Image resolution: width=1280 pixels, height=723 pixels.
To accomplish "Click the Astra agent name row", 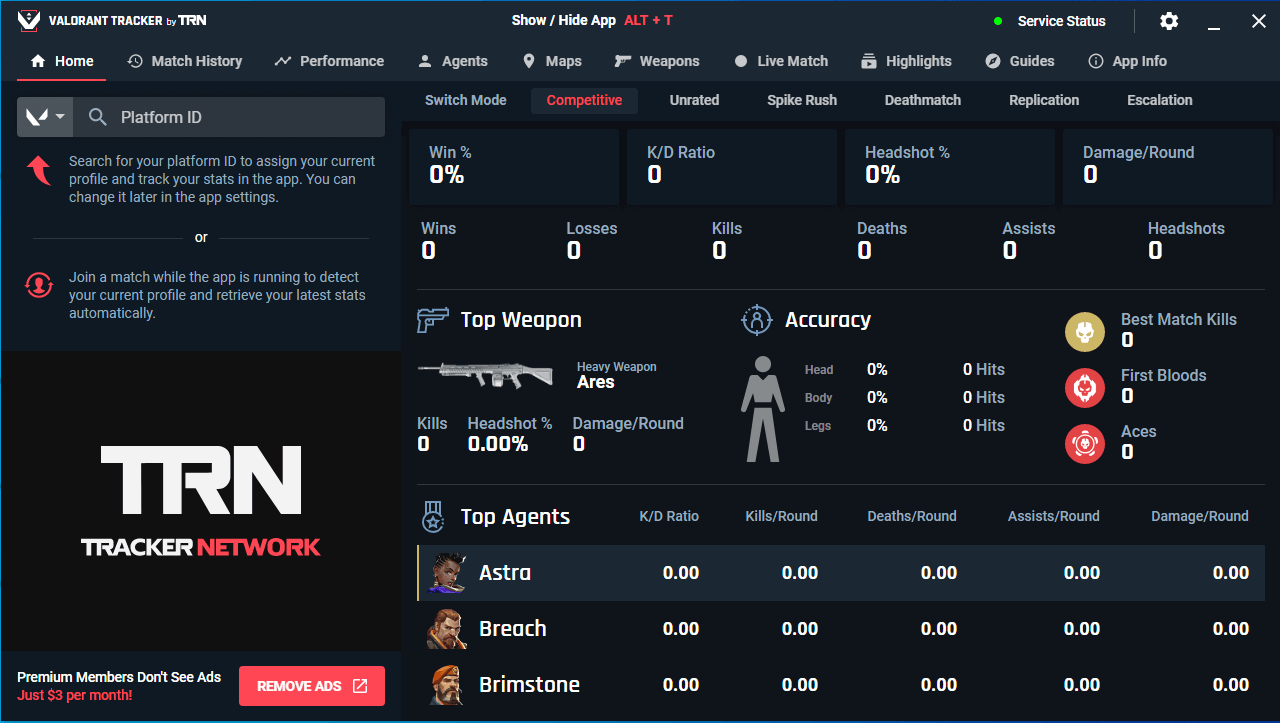I will [841, 573].
